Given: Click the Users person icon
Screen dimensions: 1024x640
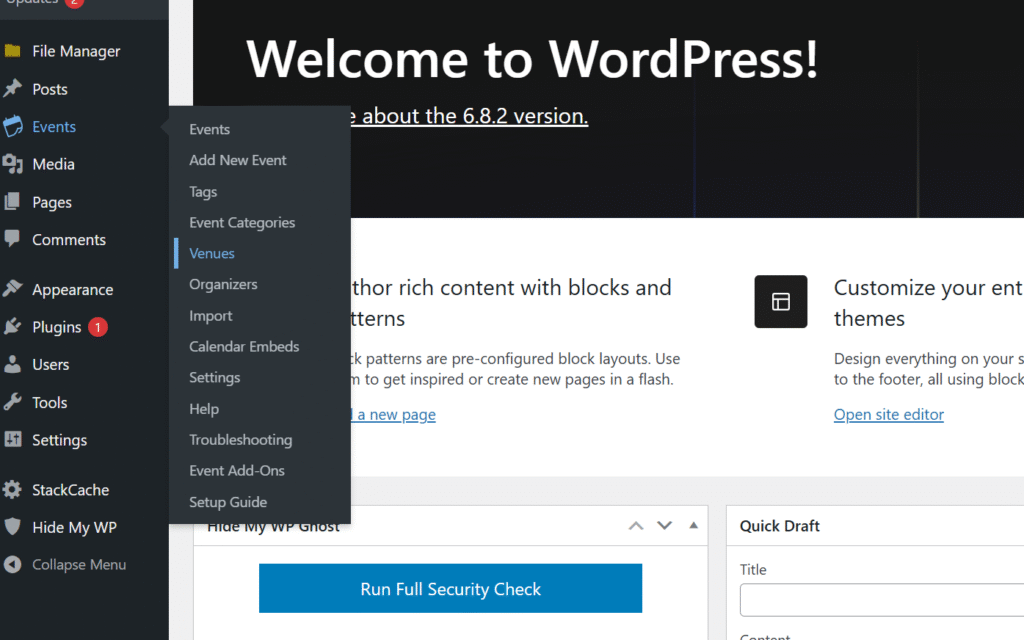Looking at the screenshot, I should point(13,364).
